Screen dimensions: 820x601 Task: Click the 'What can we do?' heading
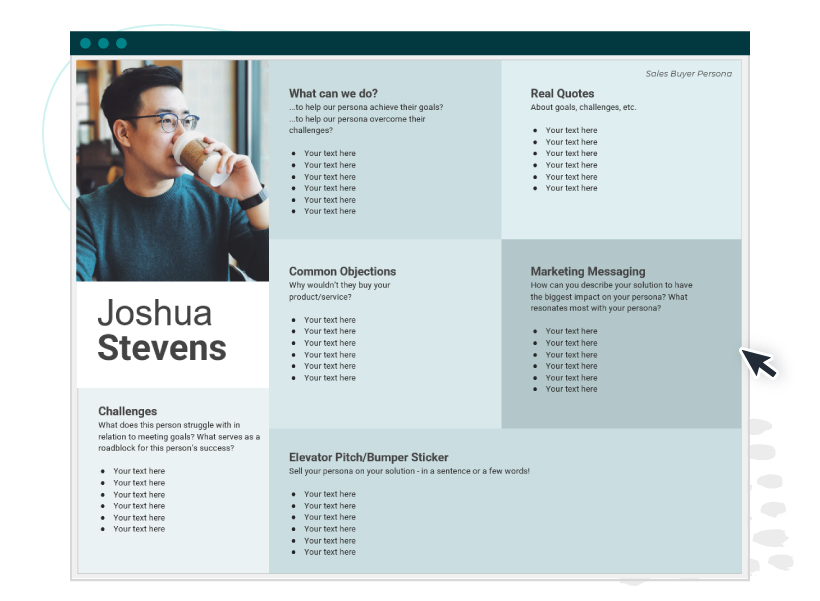333,94
